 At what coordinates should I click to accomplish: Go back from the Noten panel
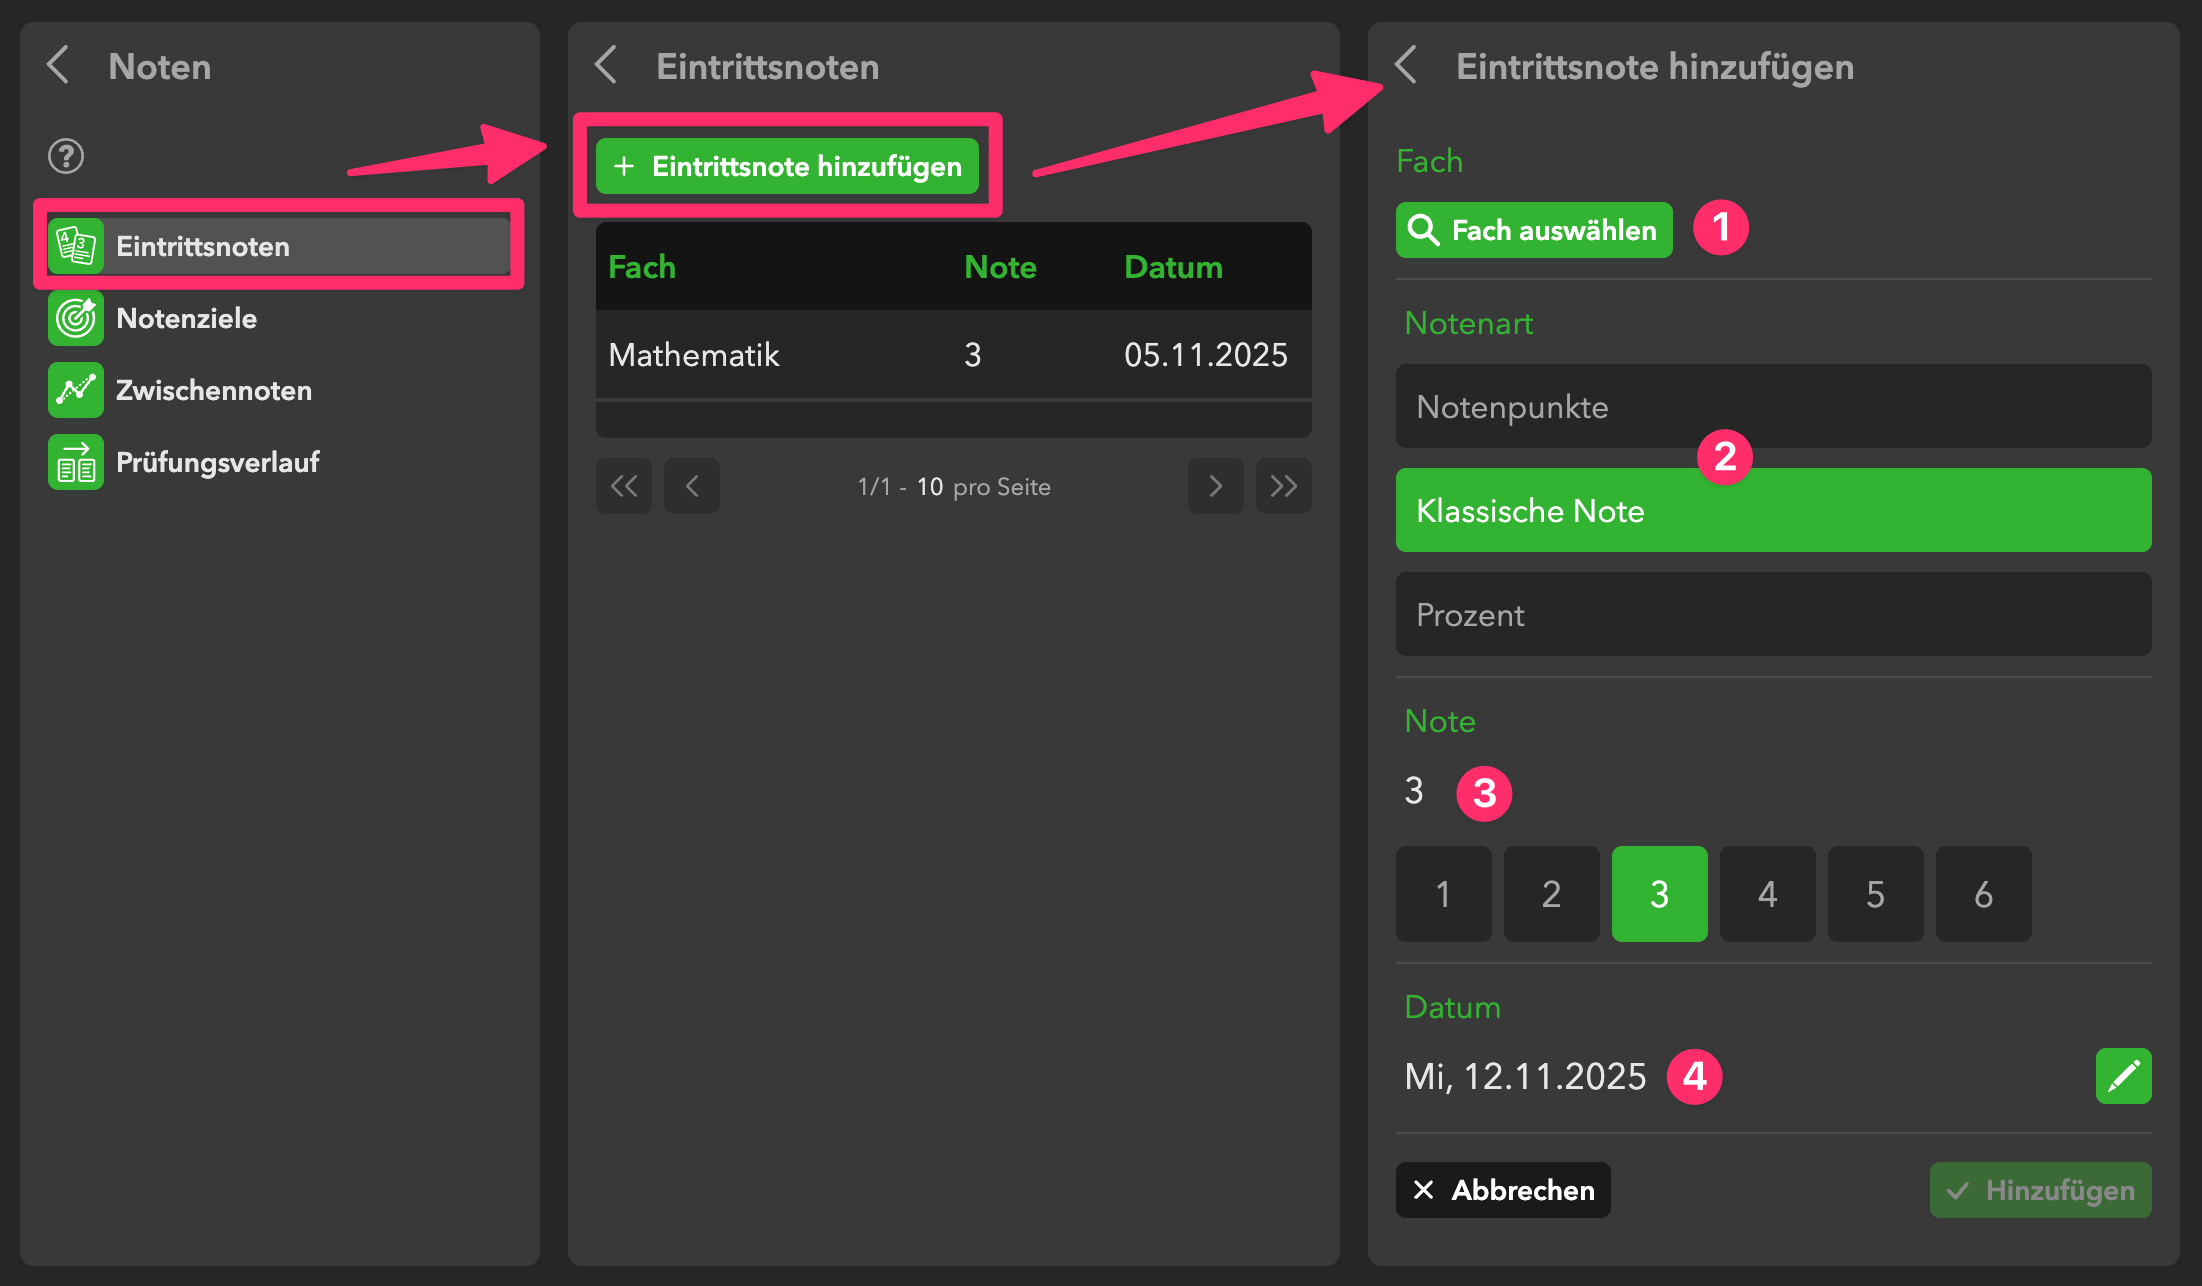[x=59, y=66]
